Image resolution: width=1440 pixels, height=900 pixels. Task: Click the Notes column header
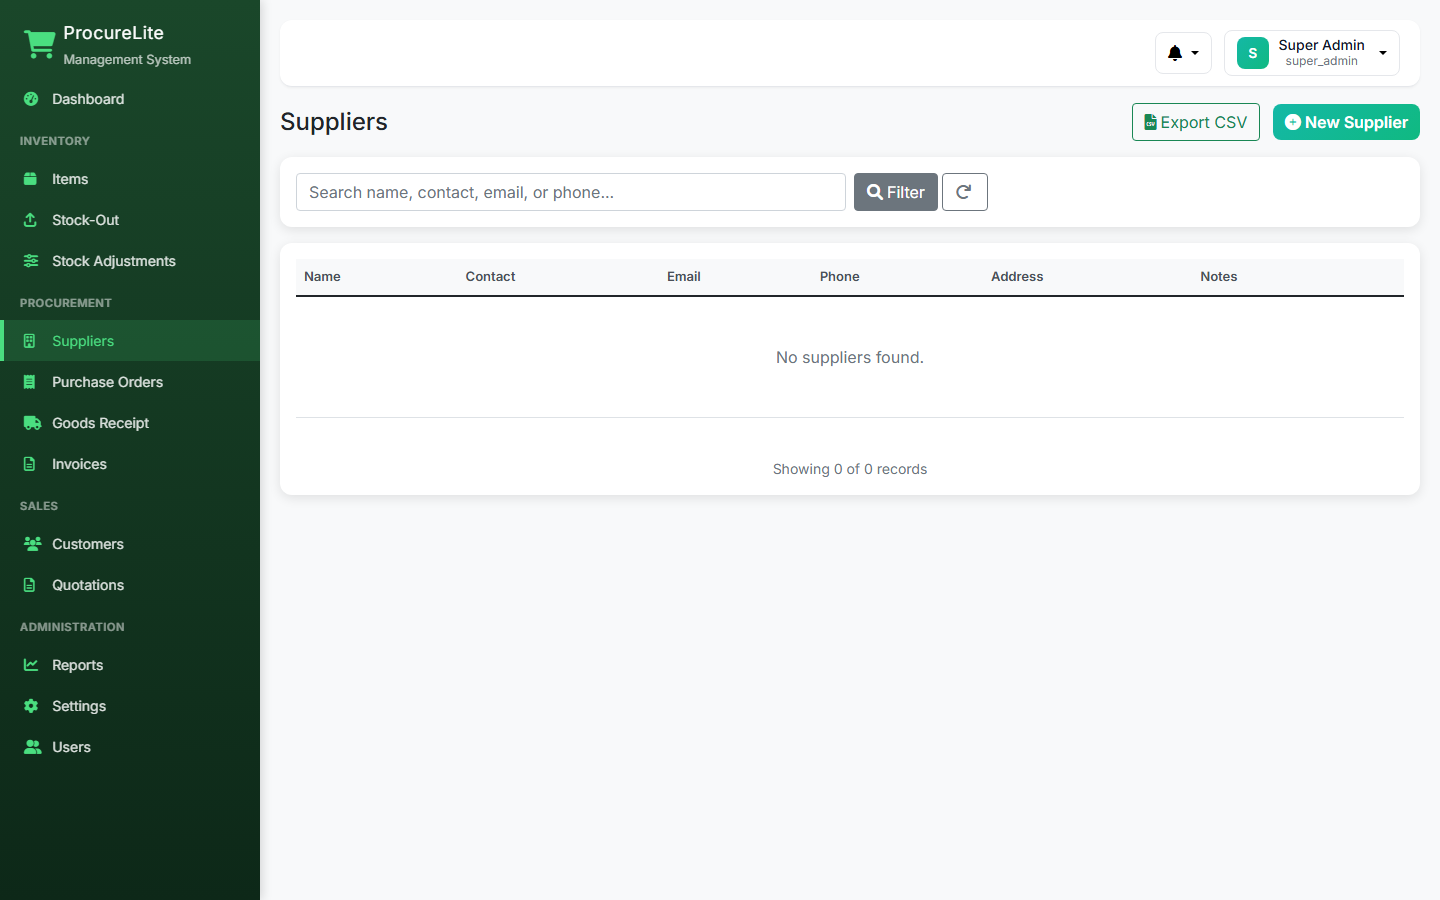click(x=1219, y=277)
